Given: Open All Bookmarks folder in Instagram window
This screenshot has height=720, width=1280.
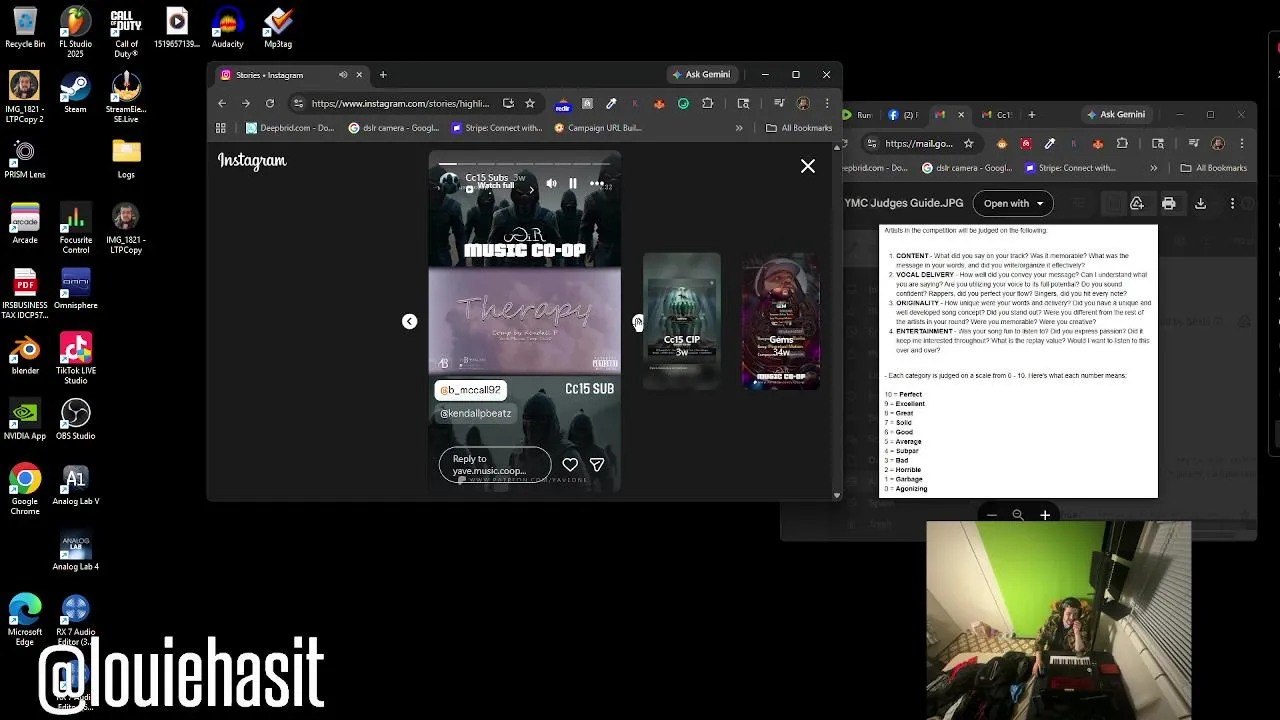Looking at the screenshot, I should click(799, 128).
